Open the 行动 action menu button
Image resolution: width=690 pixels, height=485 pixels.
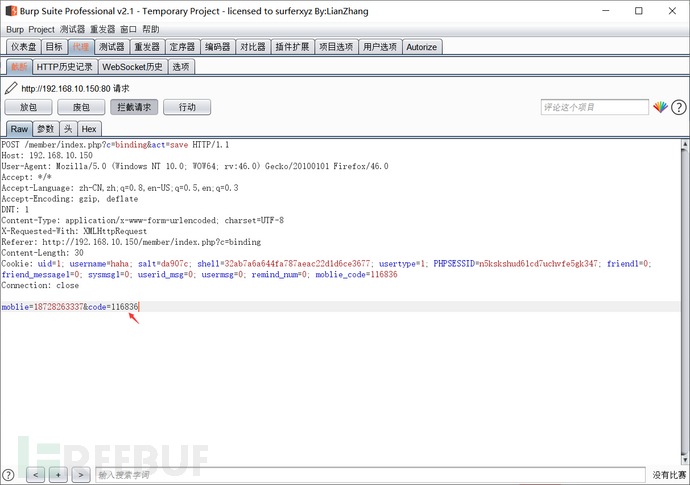click(187, 107)
